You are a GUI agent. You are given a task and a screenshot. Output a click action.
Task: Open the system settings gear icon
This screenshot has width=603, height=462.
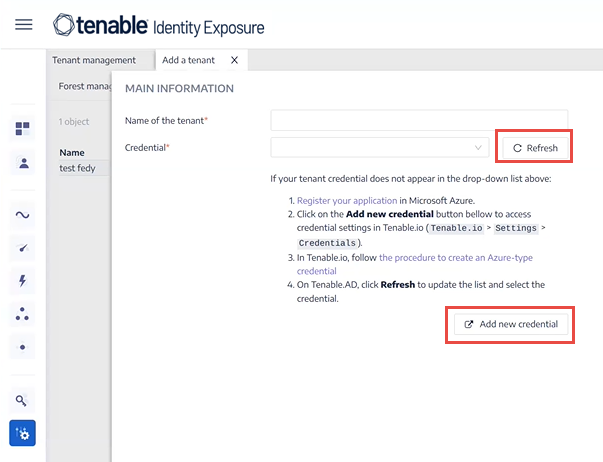tap(22, 433)
